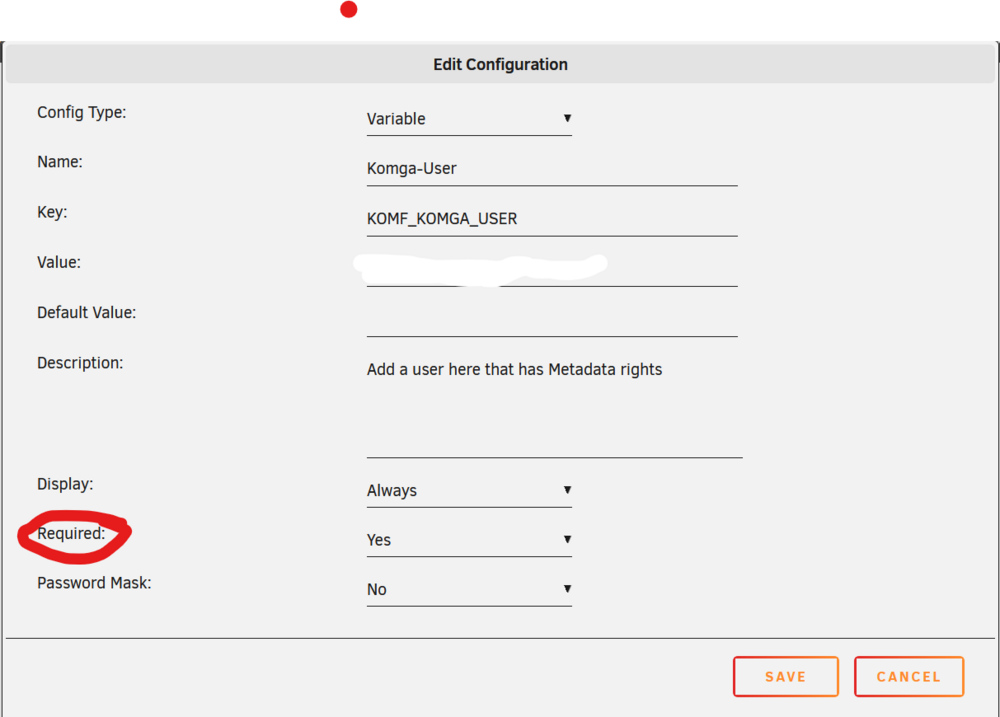Open the Required dropdown set to Yes
This screenshot has width=1000, height=717.
[469, 540]
